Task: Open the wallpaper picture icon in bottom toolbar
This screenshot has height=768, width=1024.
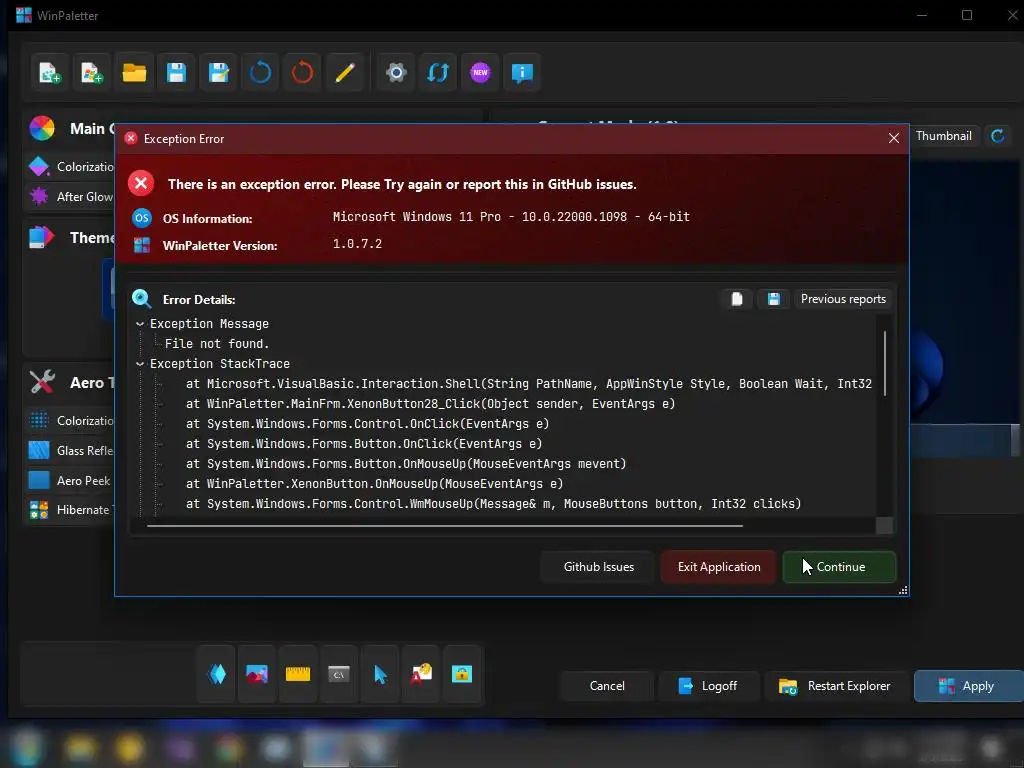Action: 257,674
